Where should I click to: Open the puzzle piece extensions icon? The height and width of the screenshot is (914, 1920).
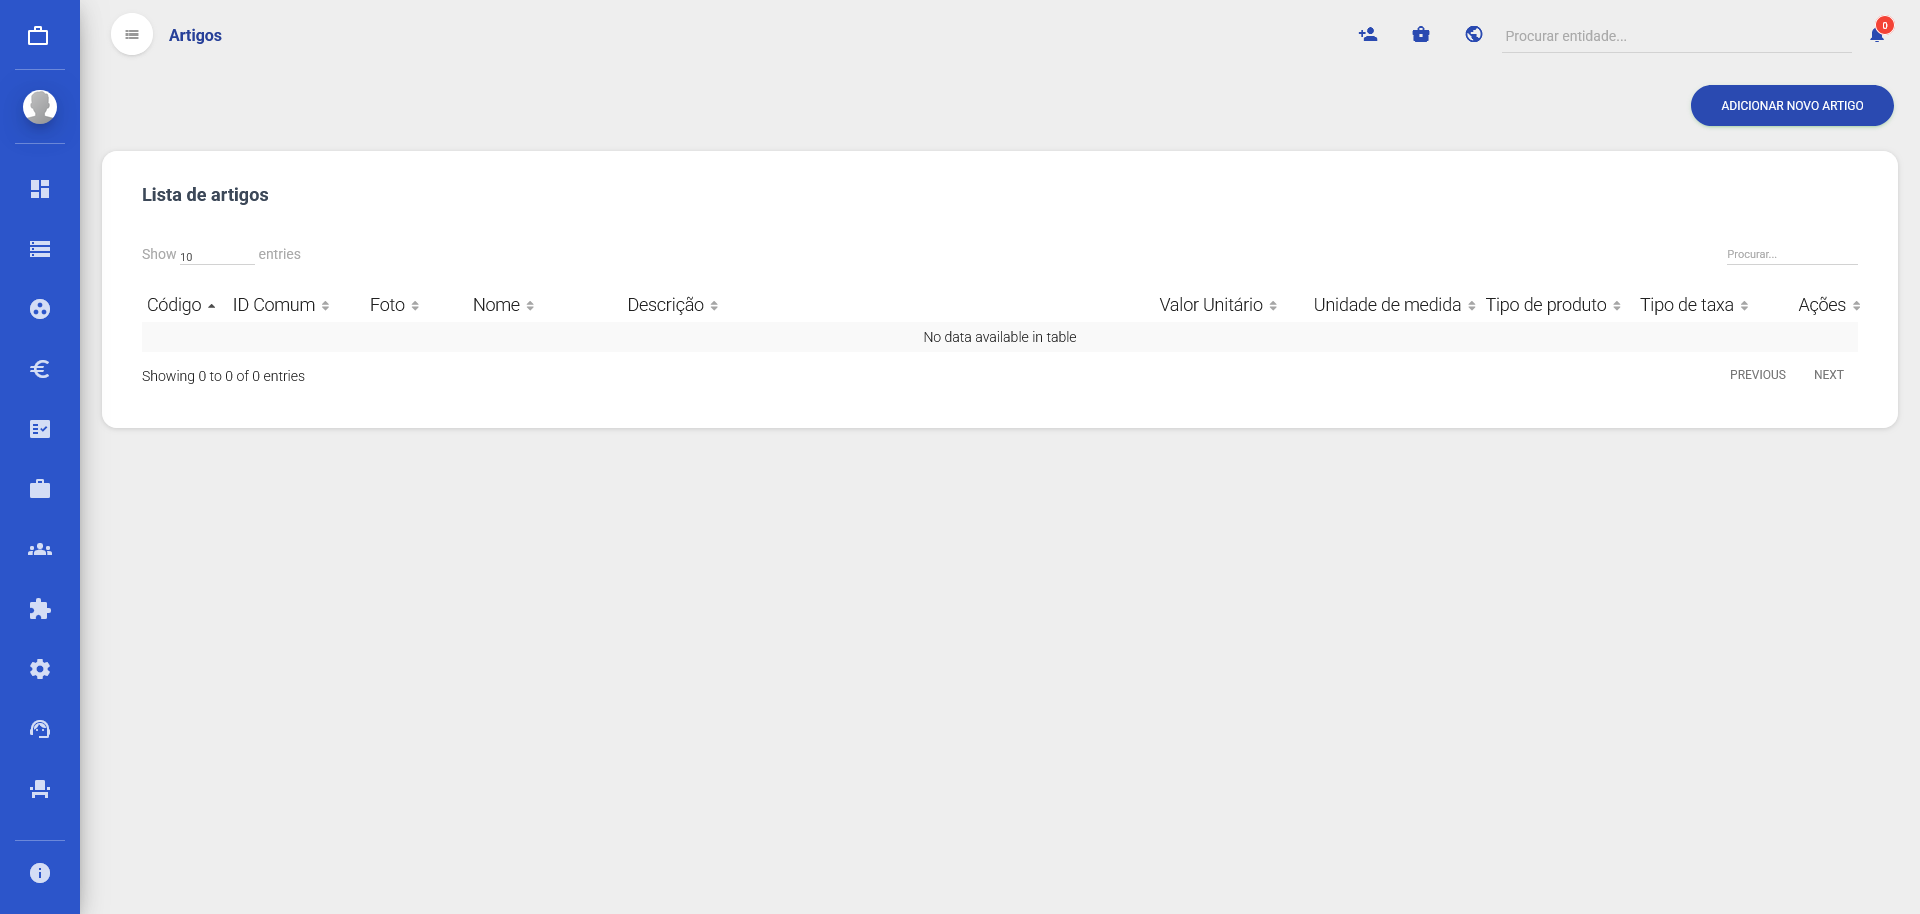40,609
